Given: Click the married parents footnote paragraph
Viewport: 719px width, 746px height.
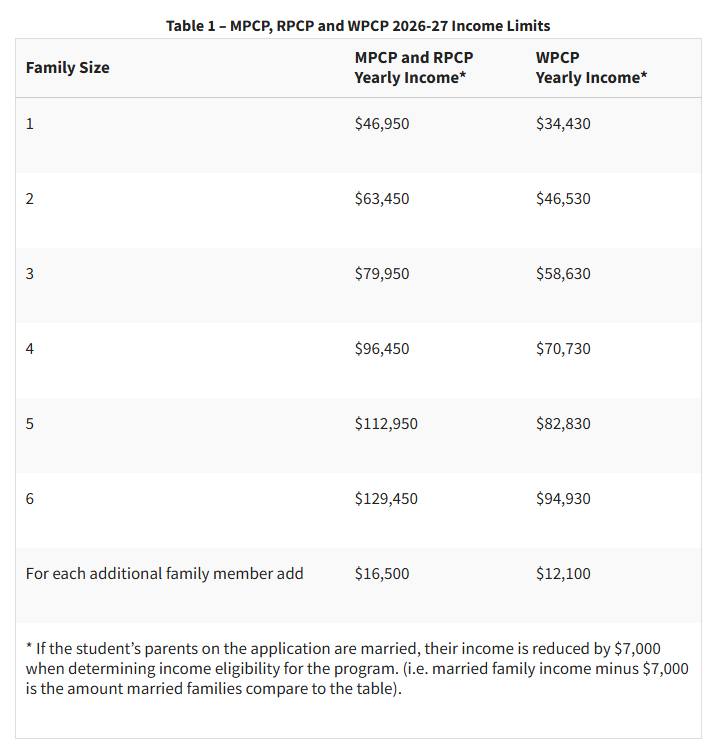Looking at the screenshot, I should click(357, 669).
